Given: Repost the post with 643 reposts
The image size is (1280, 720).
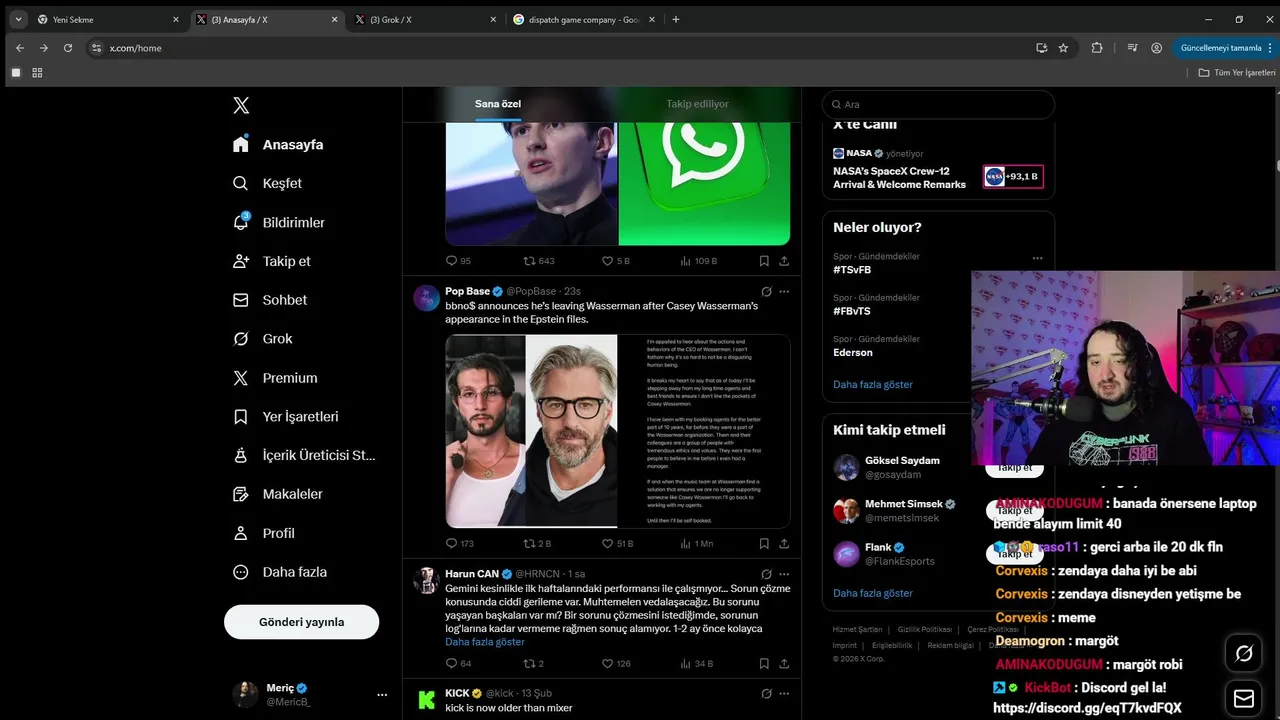Looking at the screenshot, I should [x=539, y=261].
